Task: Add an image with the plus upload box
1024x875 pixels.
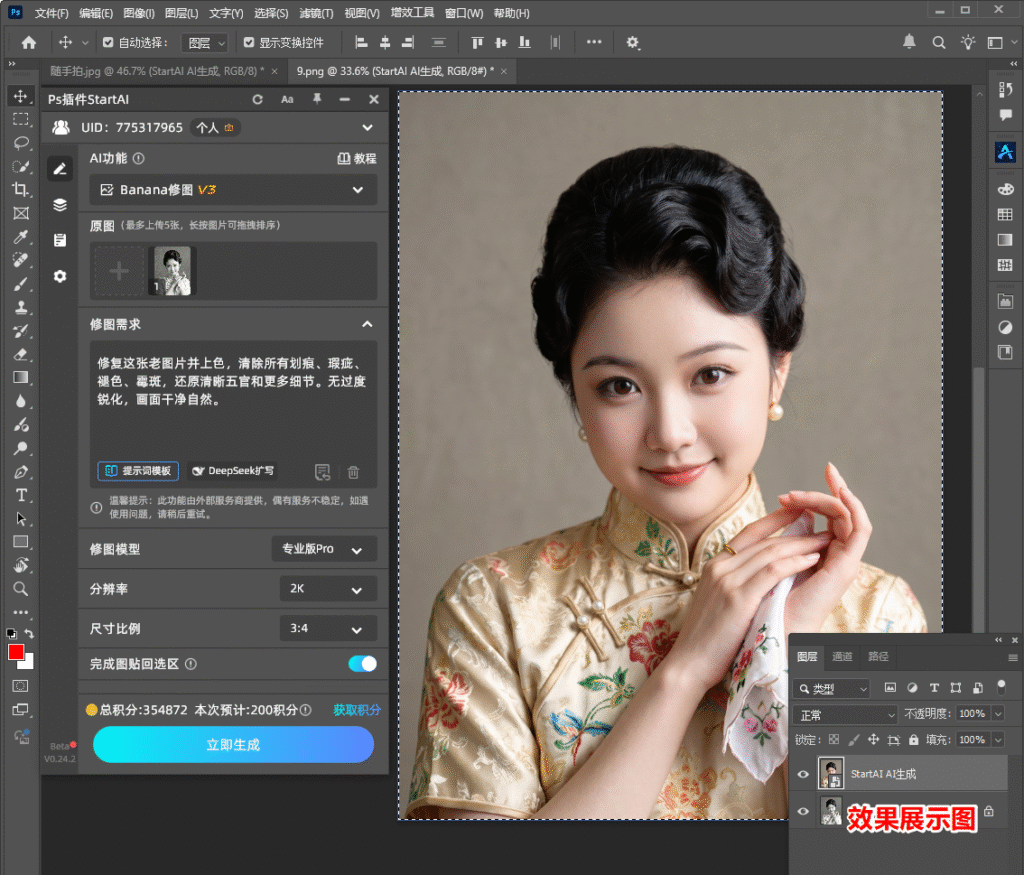Action: [119, 270]
